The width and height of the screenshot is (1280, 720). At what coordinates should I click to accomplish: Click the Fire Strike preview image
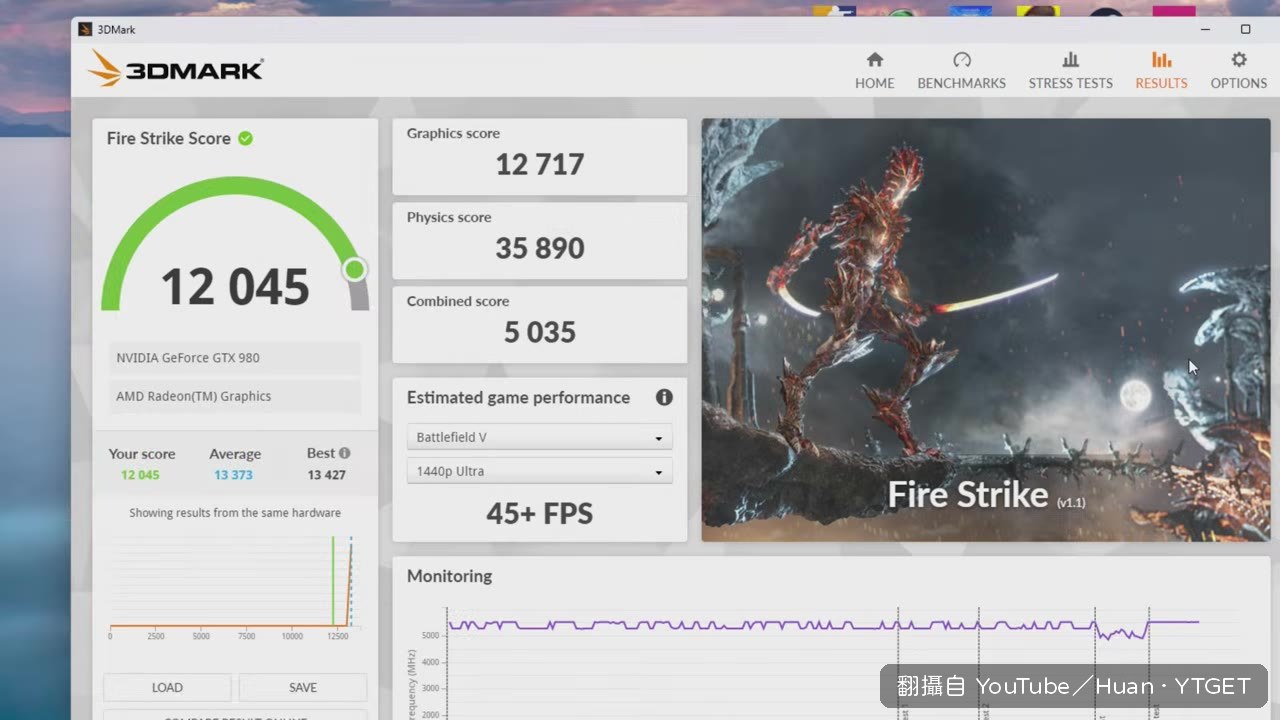click(986, 330)
